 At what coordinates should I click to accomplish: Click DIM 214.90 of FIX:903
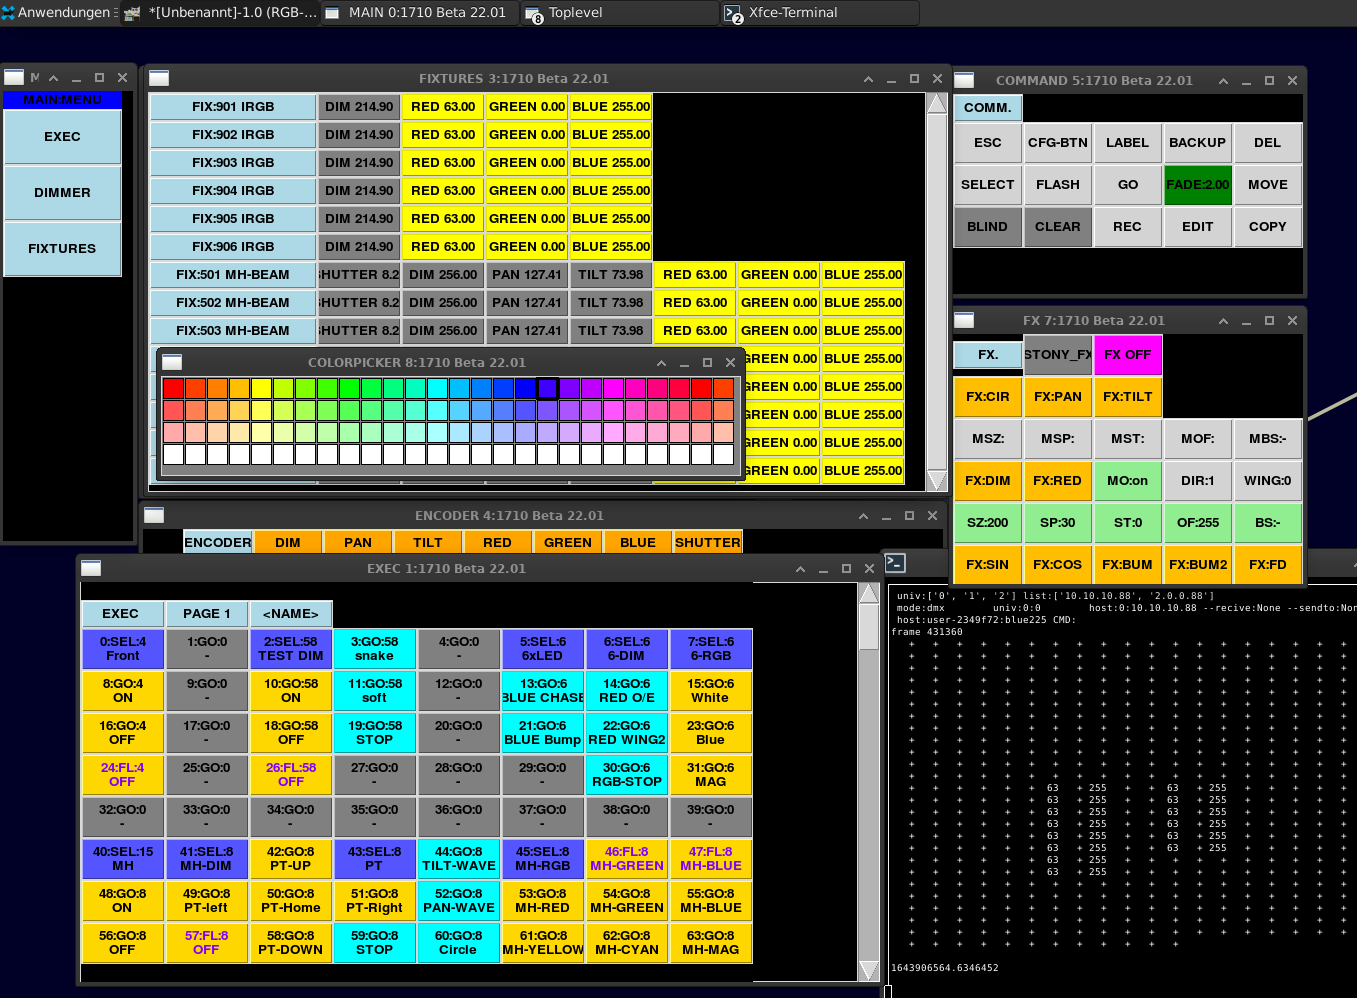click(359, 163)
